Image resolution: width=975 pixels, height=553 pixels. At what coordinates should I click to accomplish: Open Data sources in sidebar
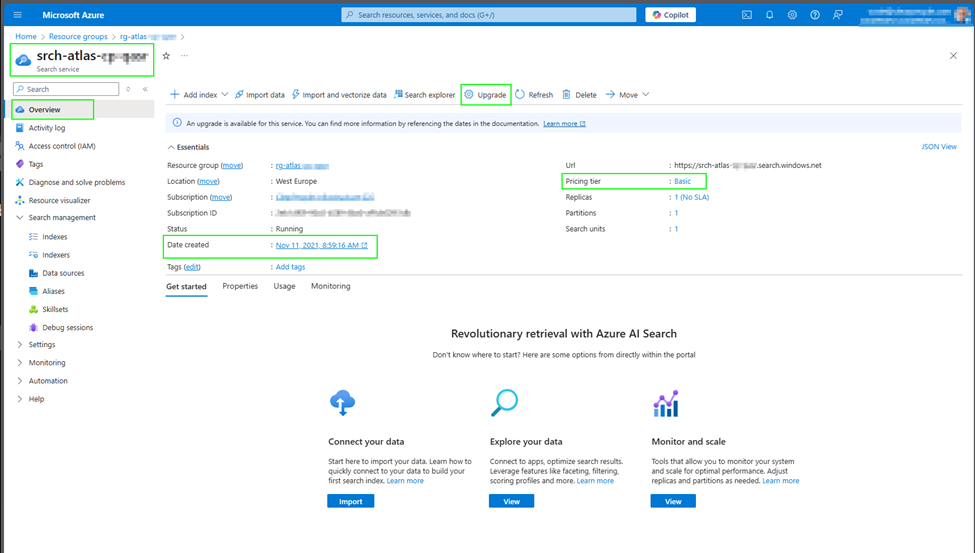click(63, 273)
